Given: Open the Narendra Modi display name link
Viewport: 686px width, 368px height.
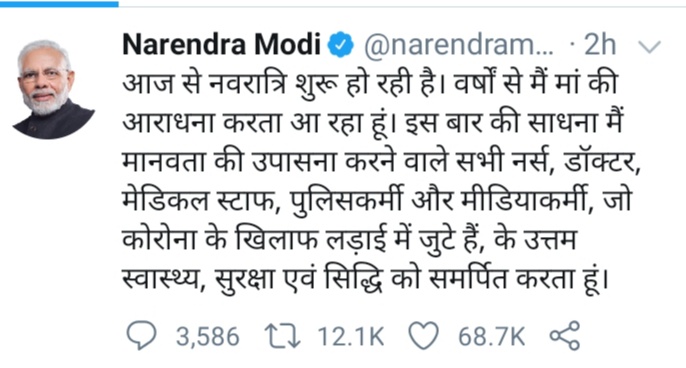Looking at the screenshot, I should pyautogui.click(x=222, y=44).
